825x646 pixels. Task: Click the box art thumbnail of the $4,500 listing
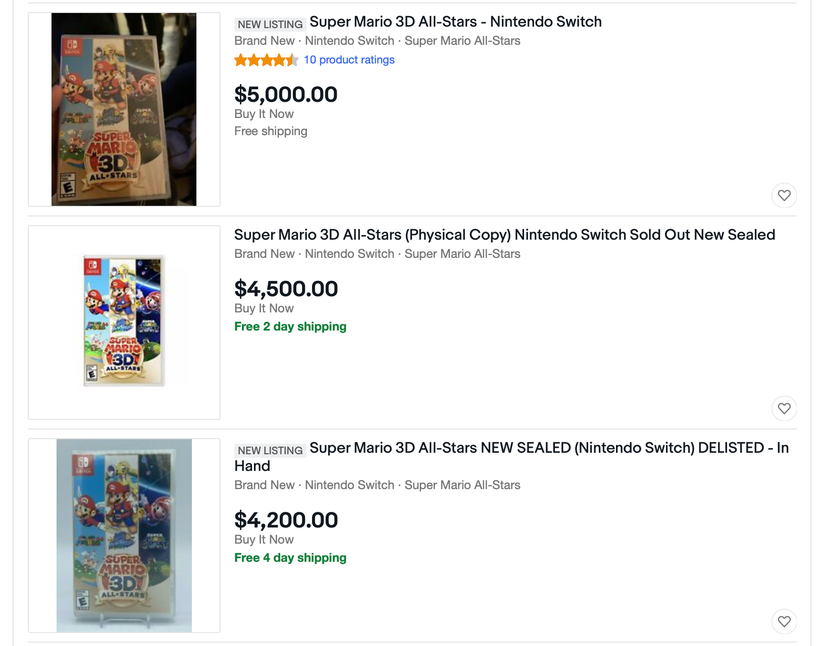pos(124,320)
